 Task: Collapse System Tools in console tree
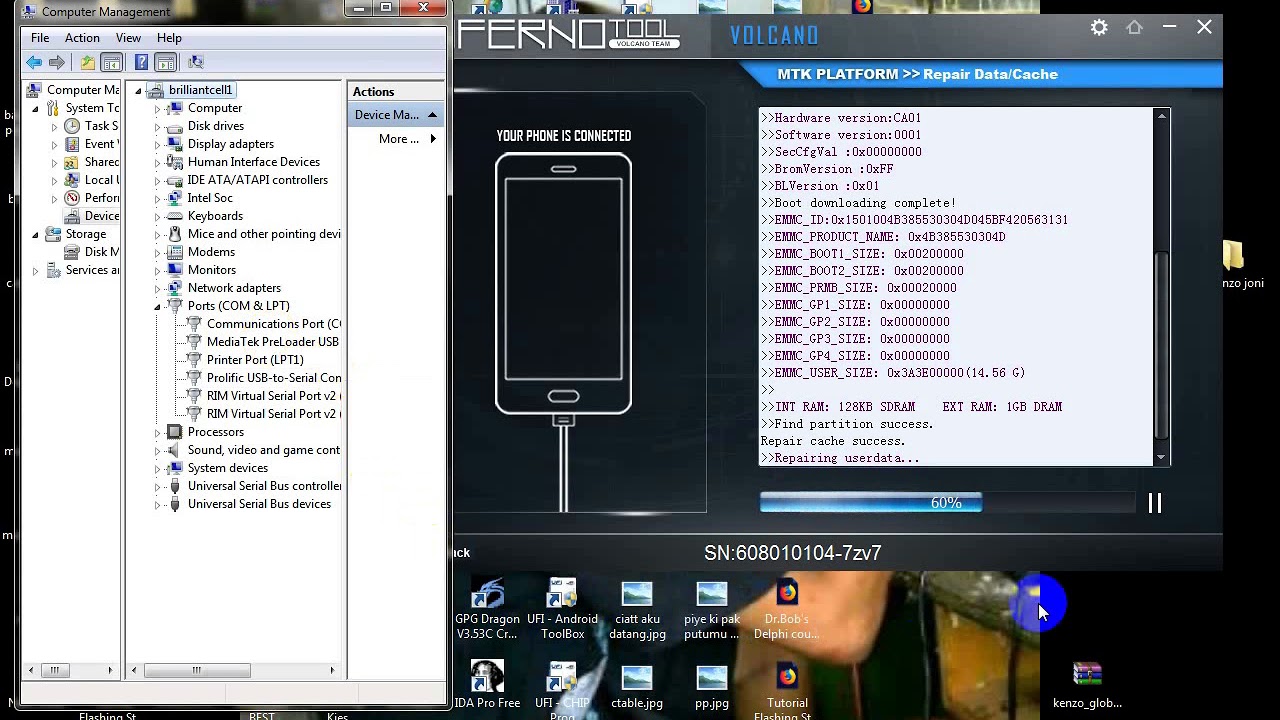tap(36, 108)
